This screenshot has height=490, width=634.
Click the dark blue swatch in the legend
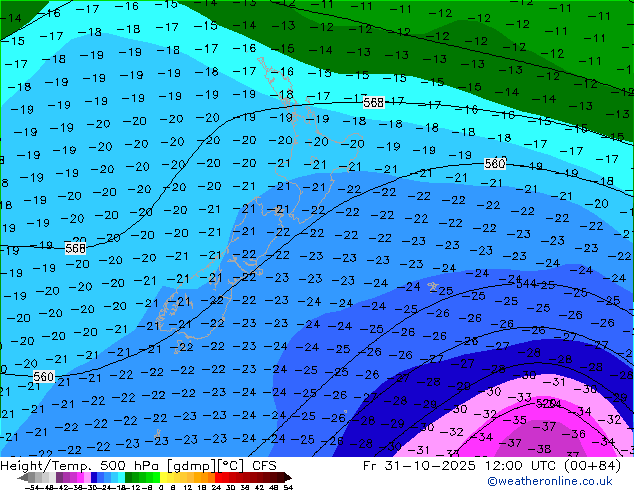tap(94, 477)
